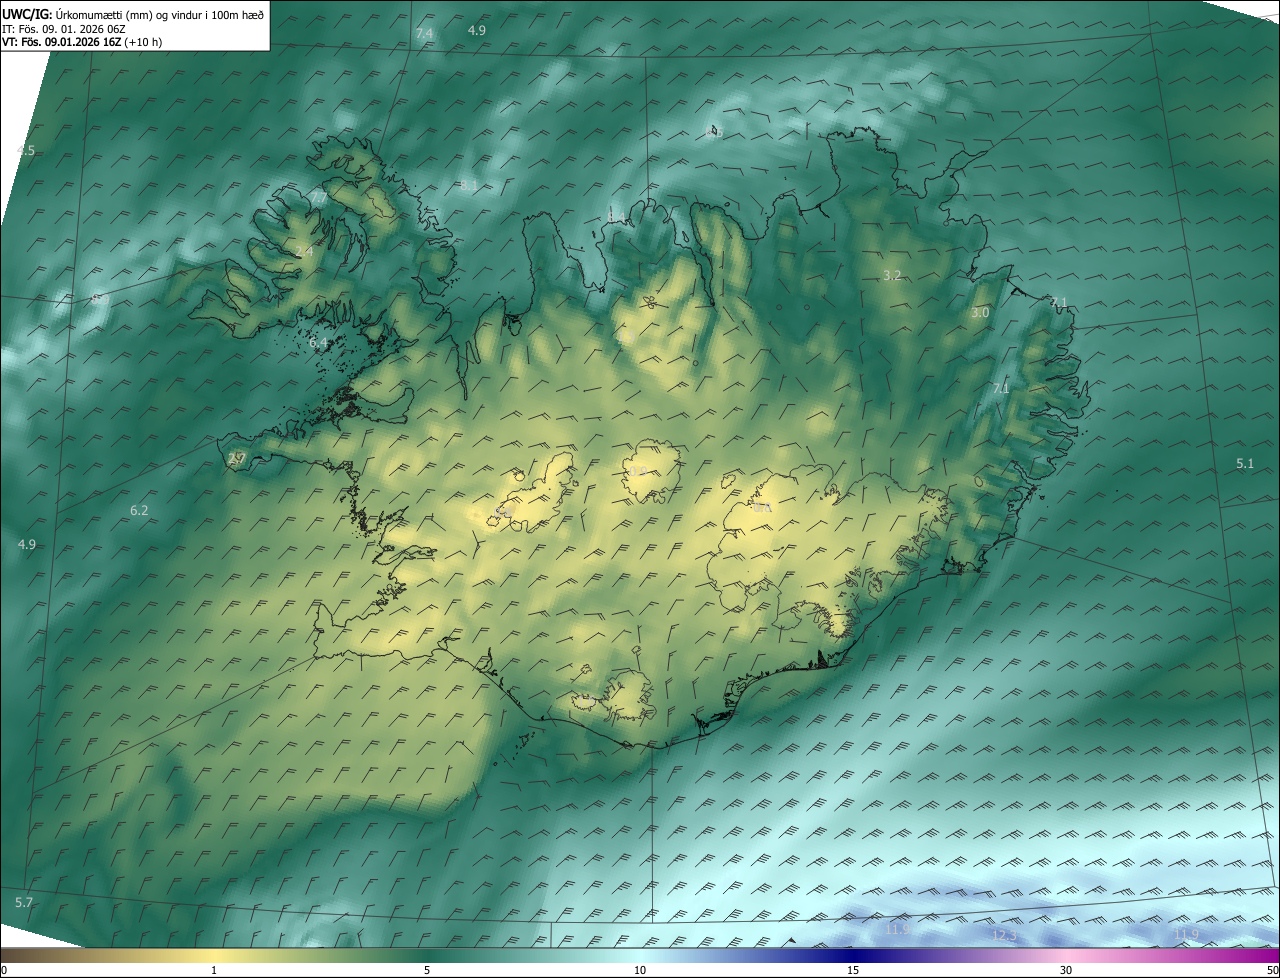Click the '10' label on the colour scale

pyautogui.click(x=640, y=970)
